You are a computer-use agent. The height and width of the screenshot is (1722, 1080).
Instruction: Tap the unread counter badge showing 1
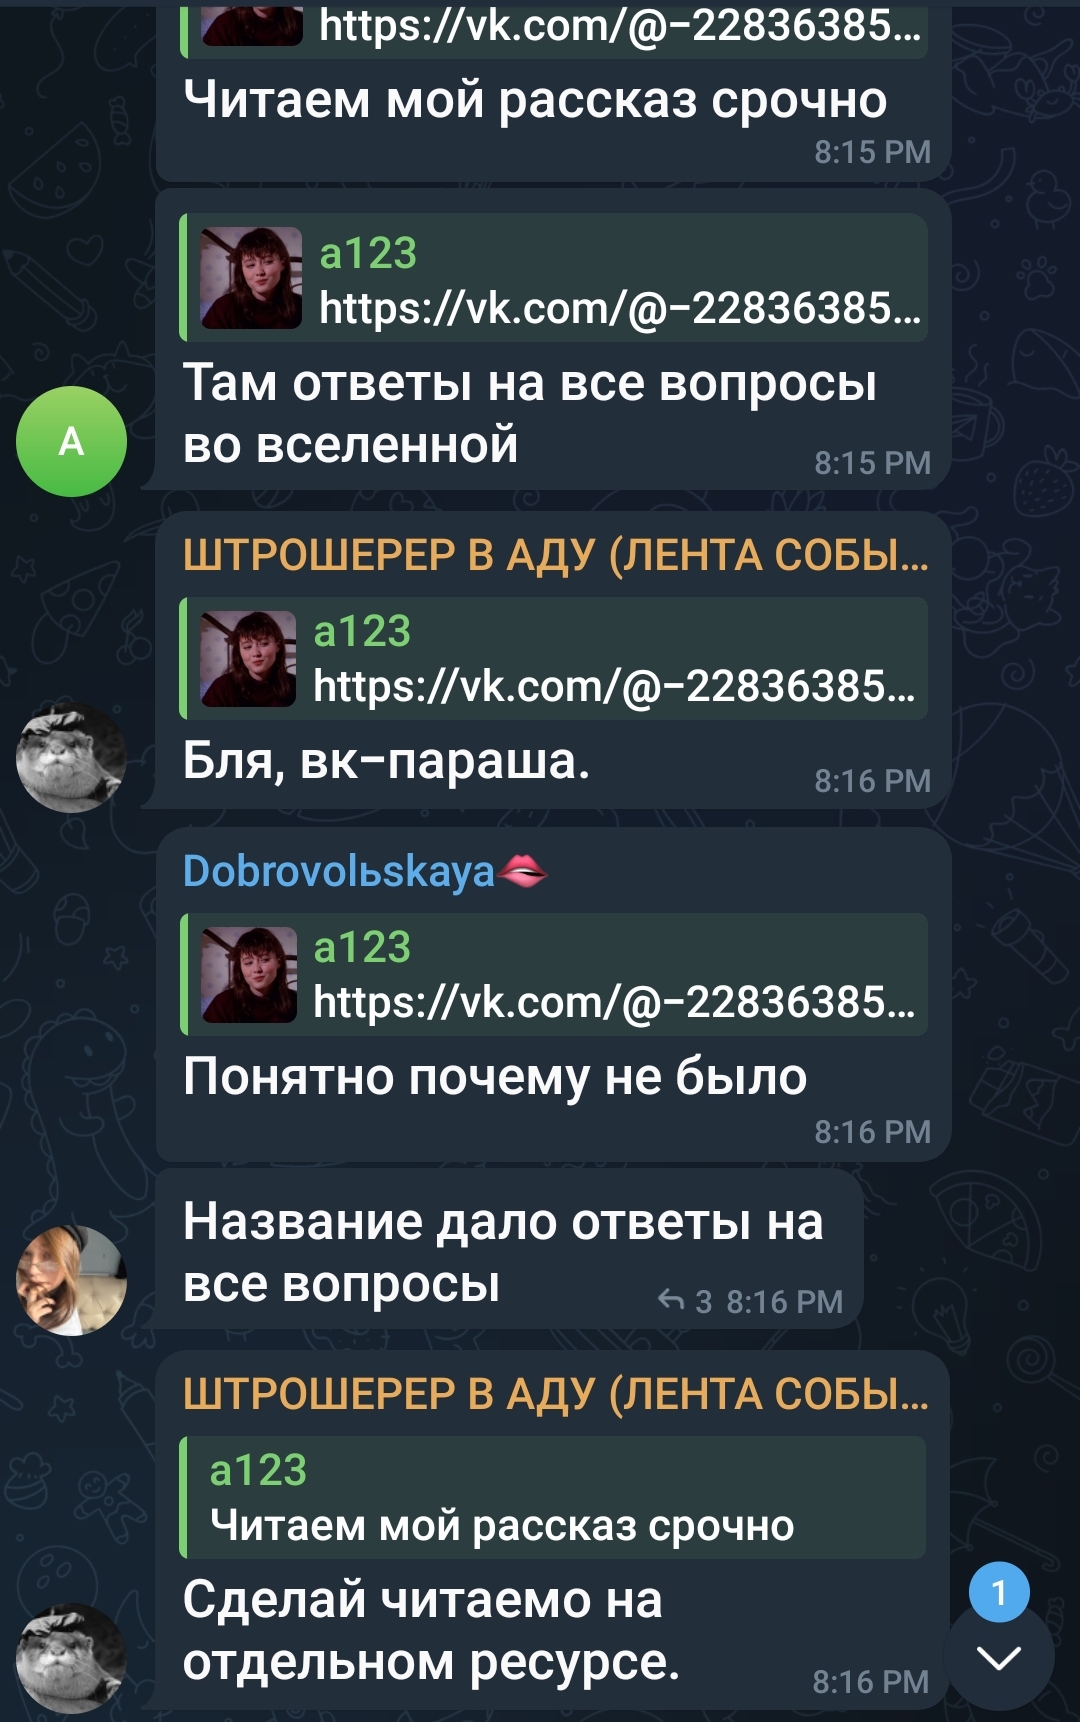tap(999, 1592)
